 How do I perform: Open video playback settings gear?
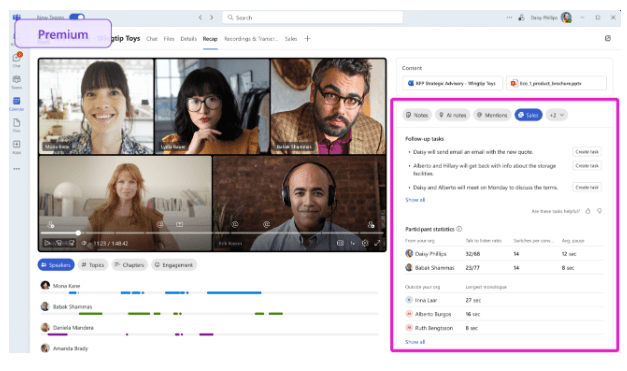[x=365, y=243]
